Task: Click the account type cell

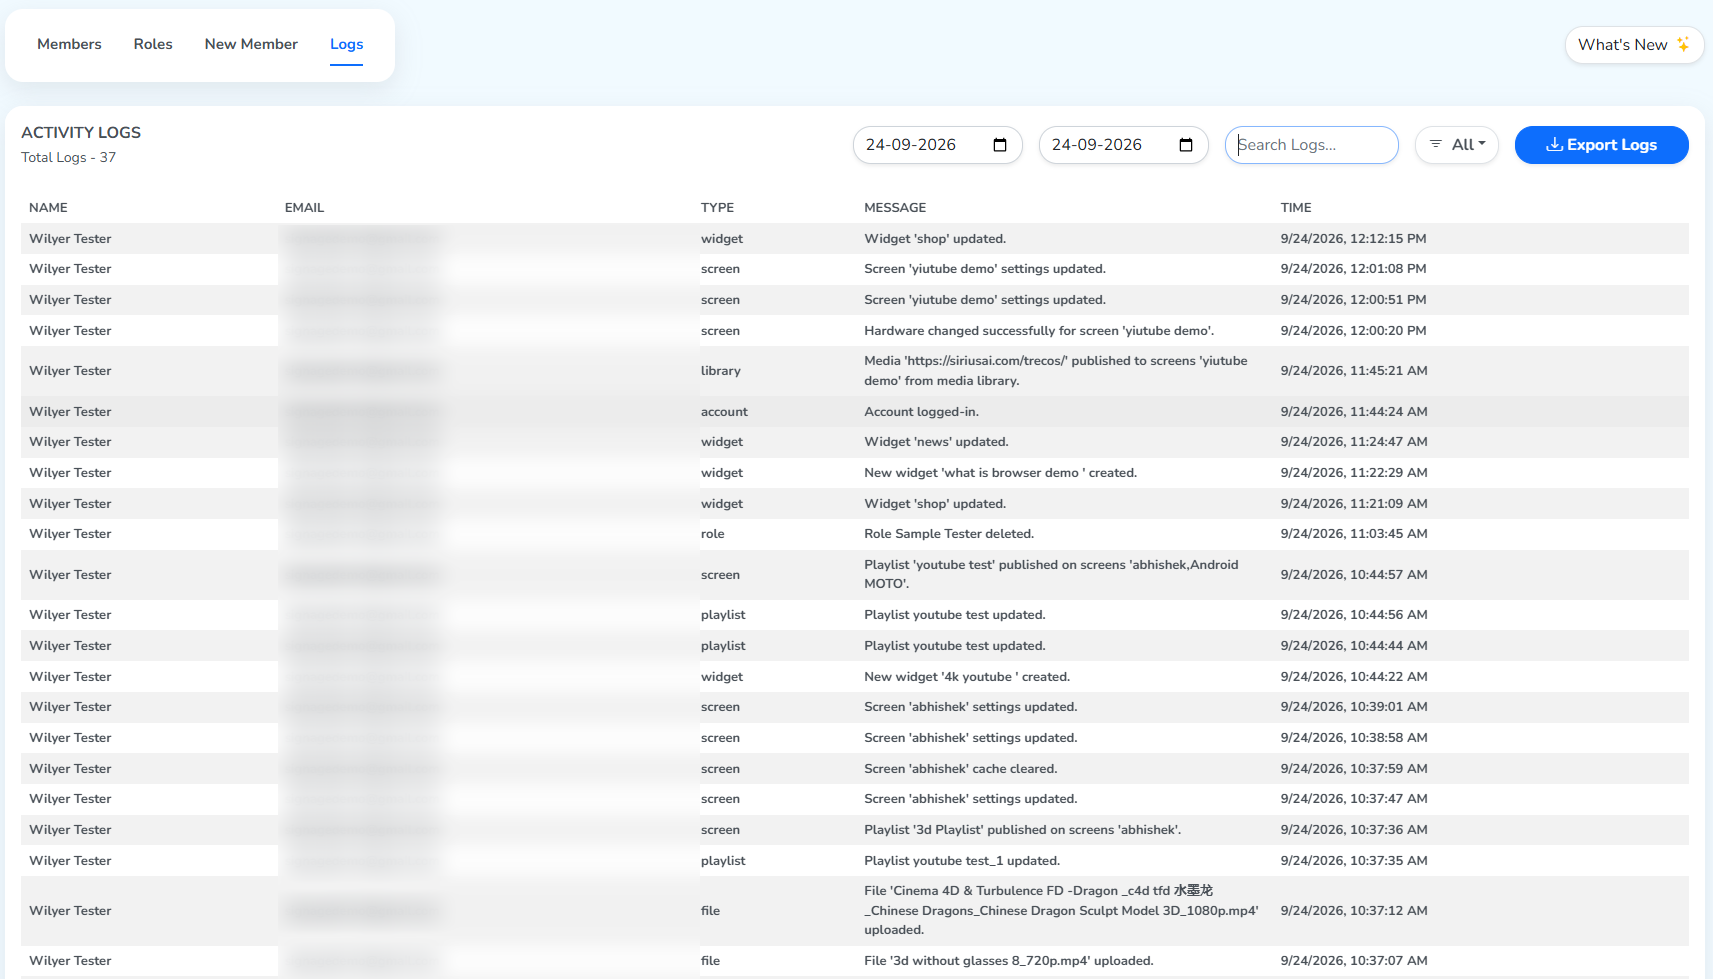Action: tap(724, 412)
